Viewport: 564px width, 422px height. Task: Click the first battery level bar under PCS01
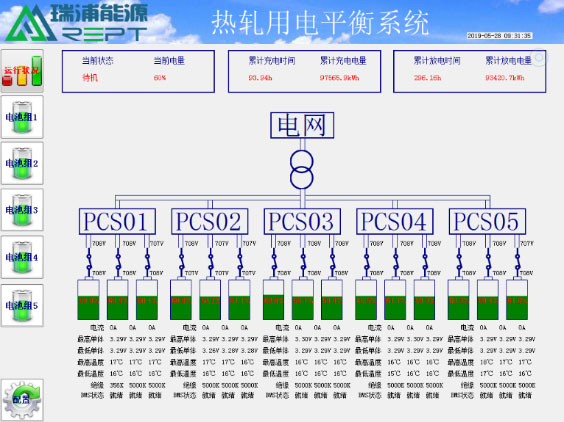click(88, 300)
